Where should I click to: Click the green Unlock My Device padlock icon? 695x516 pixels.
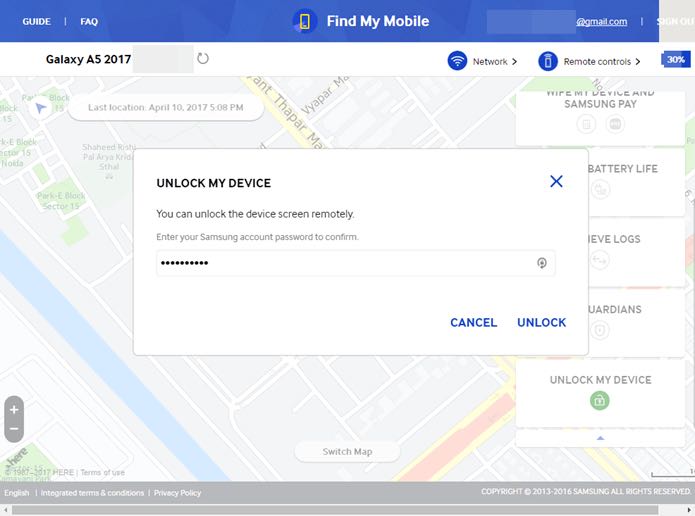coord(600,400)
